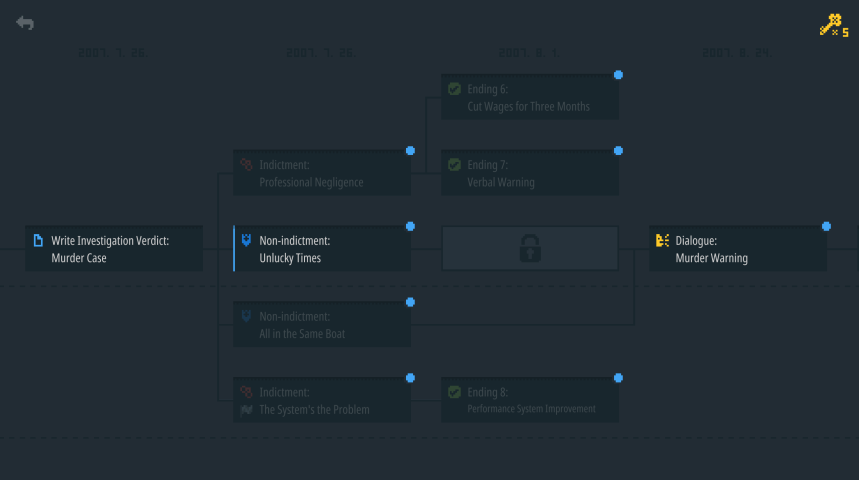
Task: Click the back arrow icon
Action: [25, 23]
